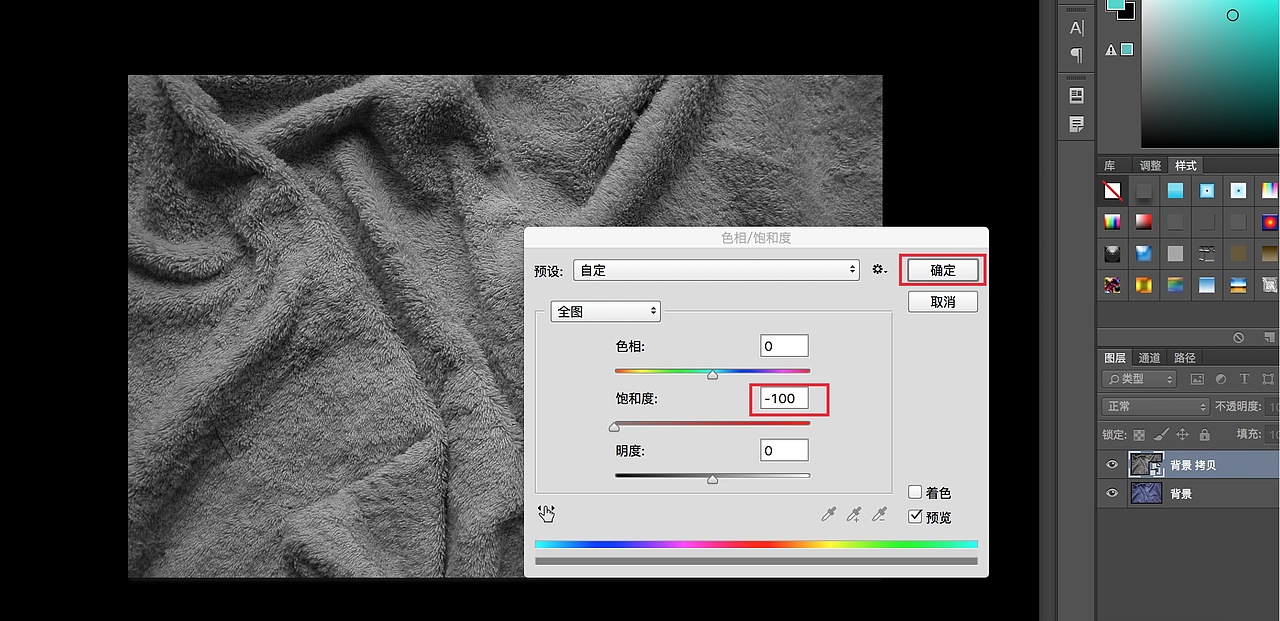
Task: Select the 背景 layer thumbnail
Action: (1145, 493)
